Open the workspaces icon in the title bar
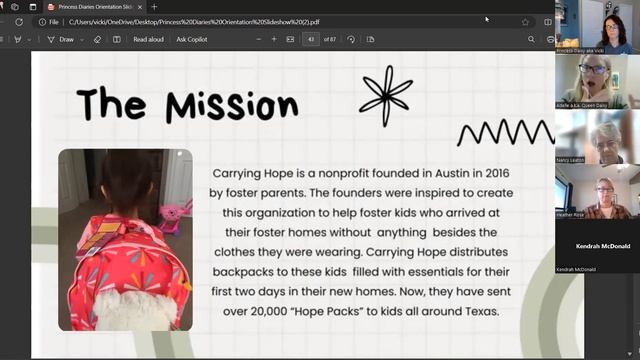The height and width of the screenshot is (360, 640). 15,7
